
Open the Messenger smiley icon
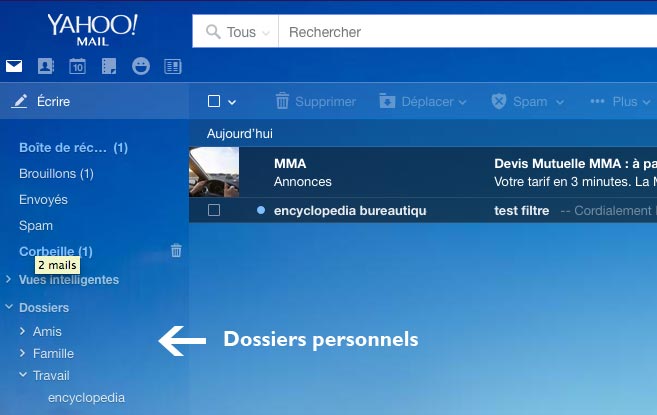[141, 67]
